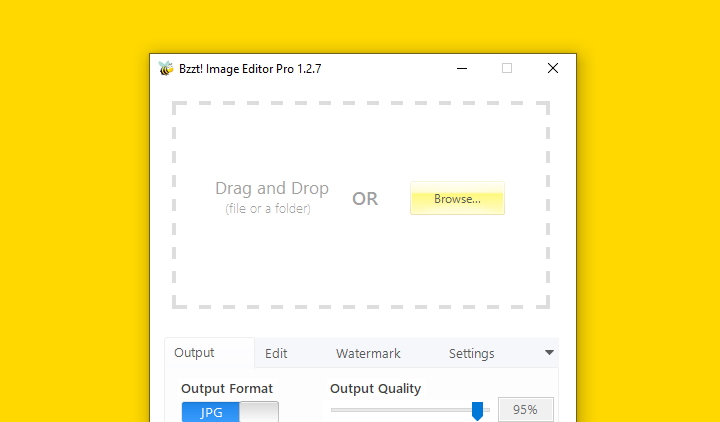The width and height of the screenshot is (720, 422).
Task: Click the OR text in drop zone
Action: [365, 199]
